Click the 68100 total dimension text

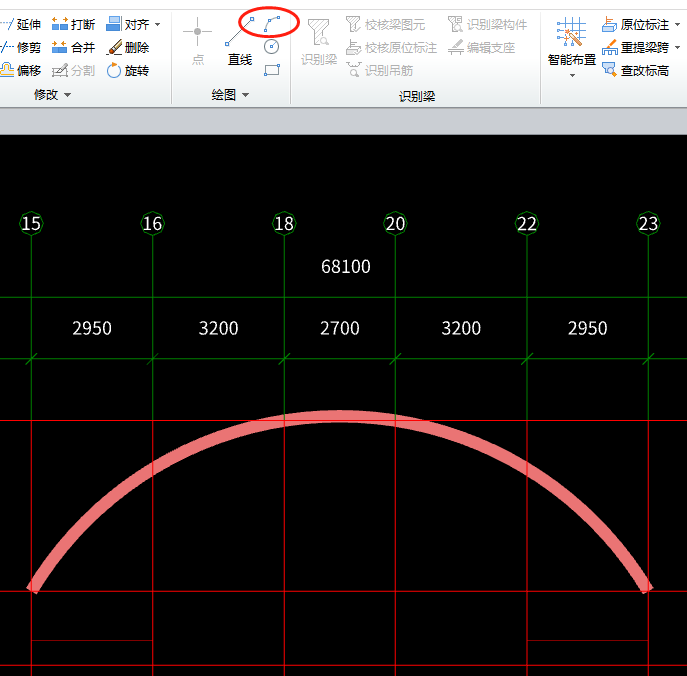tap(346, 266)
